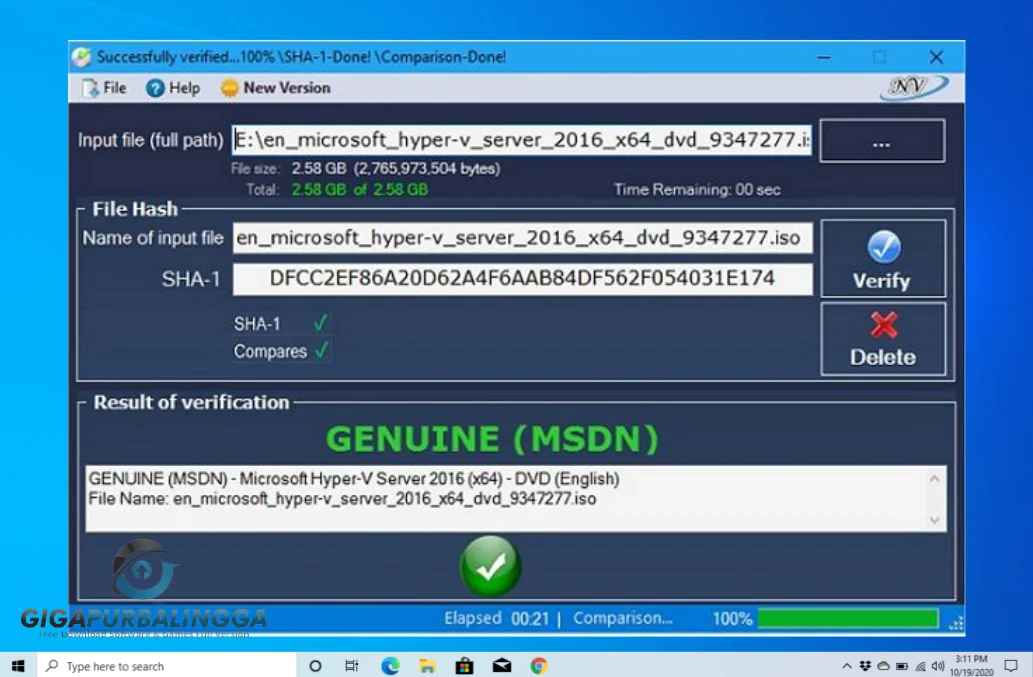
Task: Click the large green checkmark badge
Action: click(x=490, y=567)
